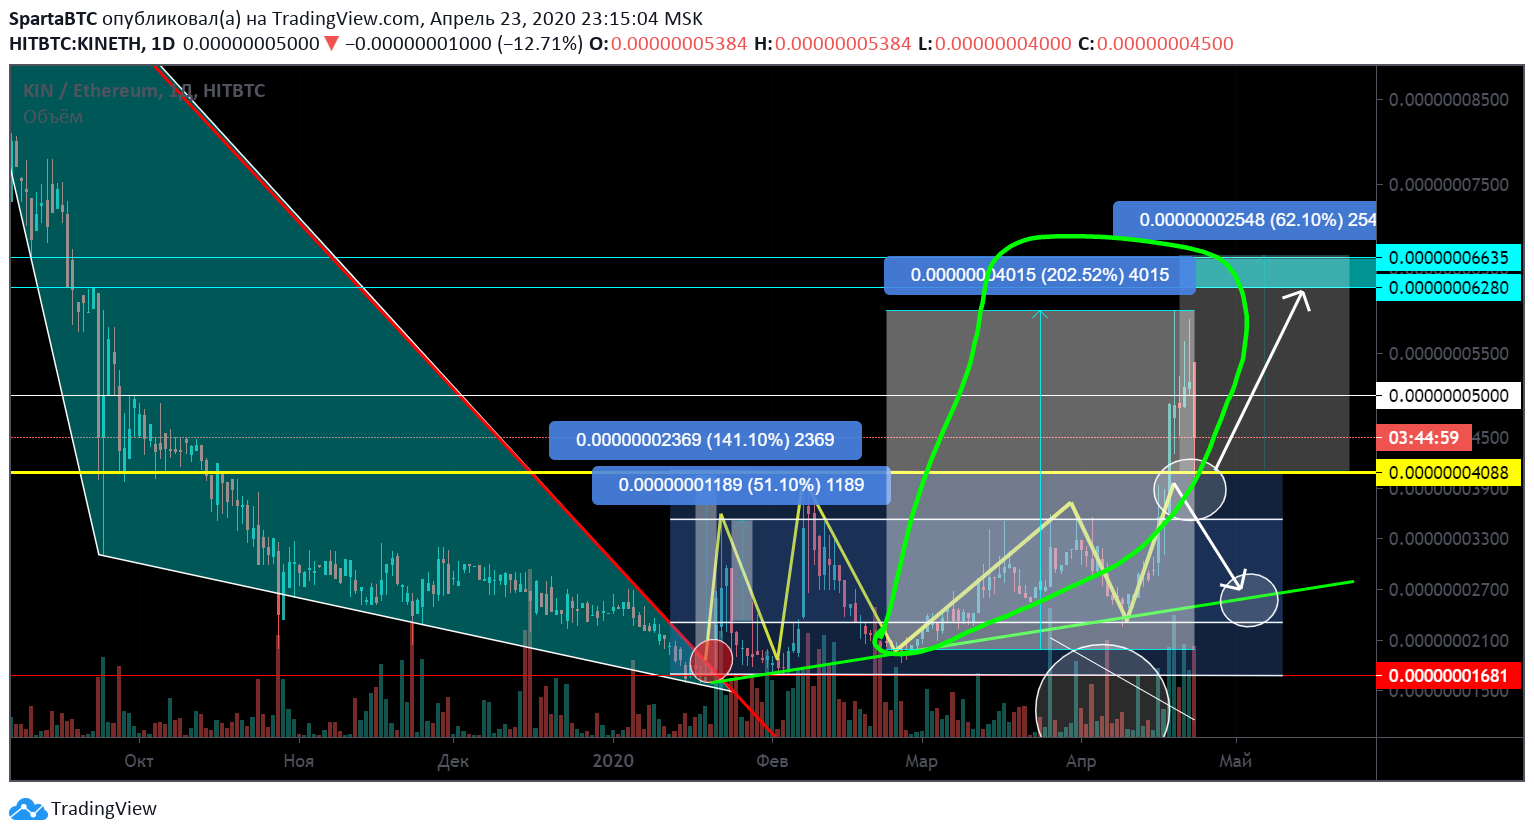Click the 0.00000002700 price axis tick
Viewport: 1534px width, 836px height.
click(x=1449, y=590)
